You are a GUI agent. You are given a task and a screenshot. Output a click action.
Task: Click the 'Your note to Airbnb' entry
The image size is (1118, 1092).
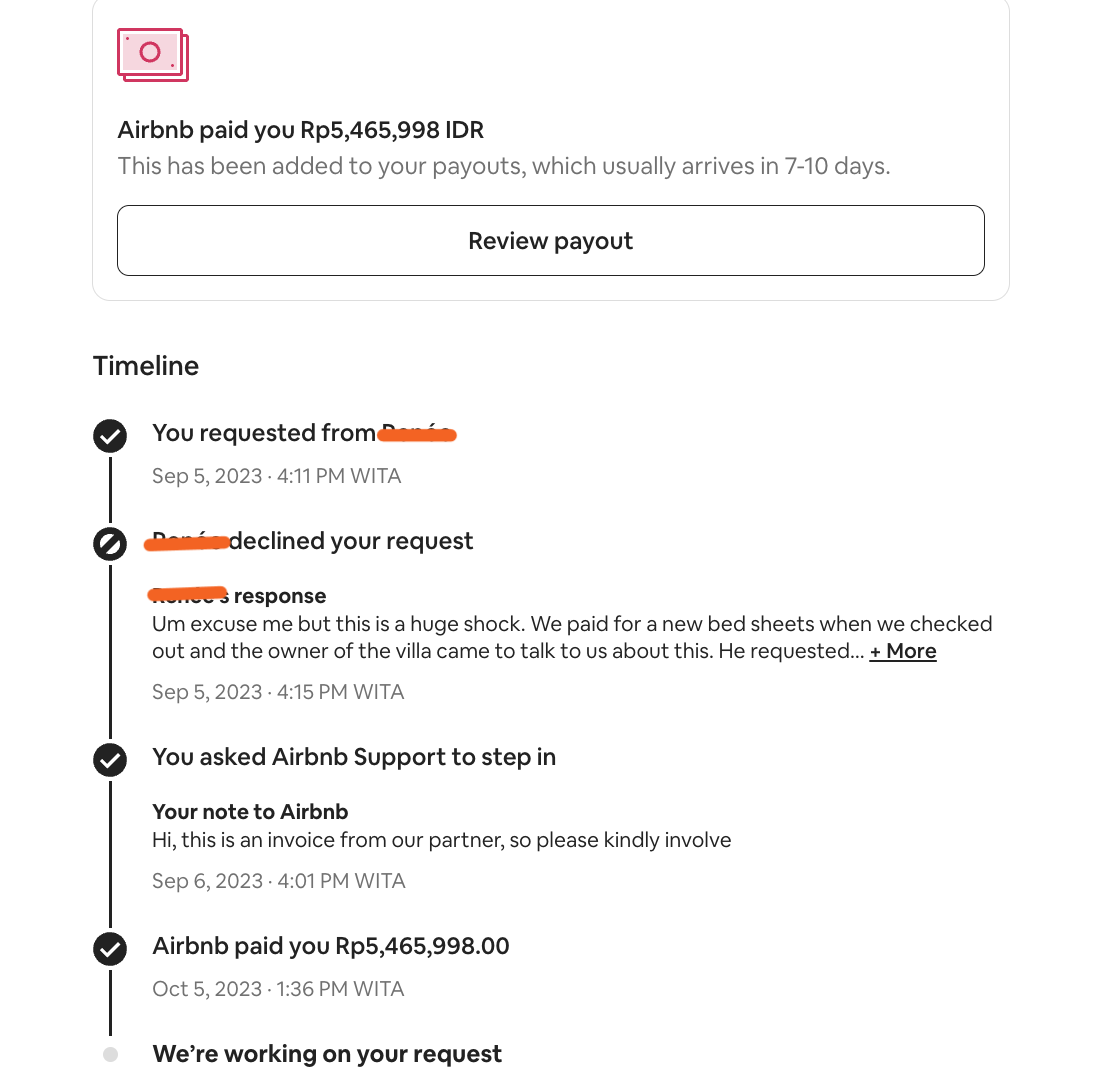coord(250,811)
